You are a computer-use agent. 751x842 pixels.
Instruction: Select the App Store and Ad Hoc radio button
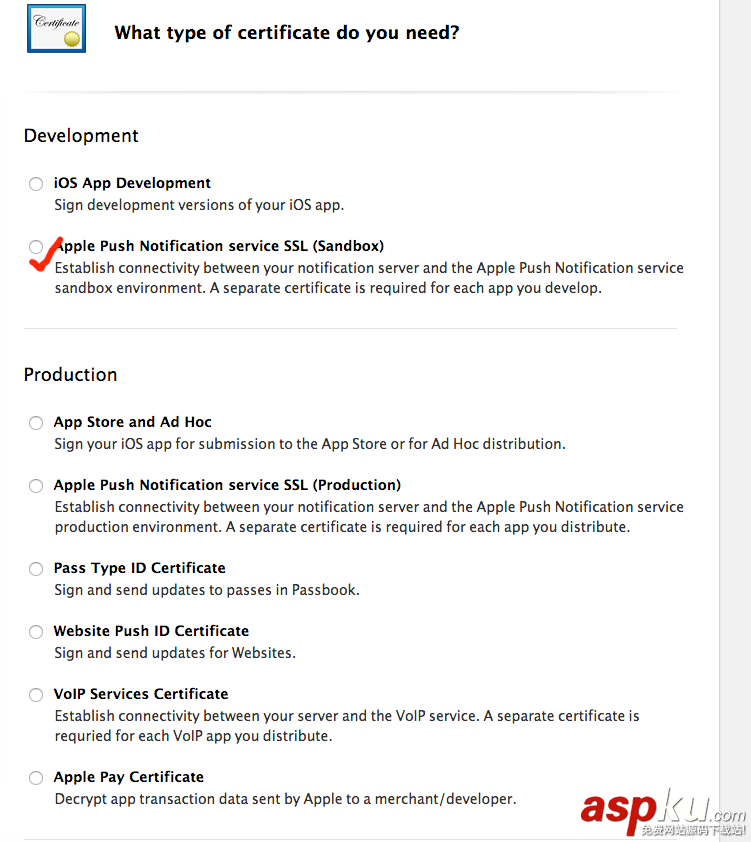pos(36,423)
